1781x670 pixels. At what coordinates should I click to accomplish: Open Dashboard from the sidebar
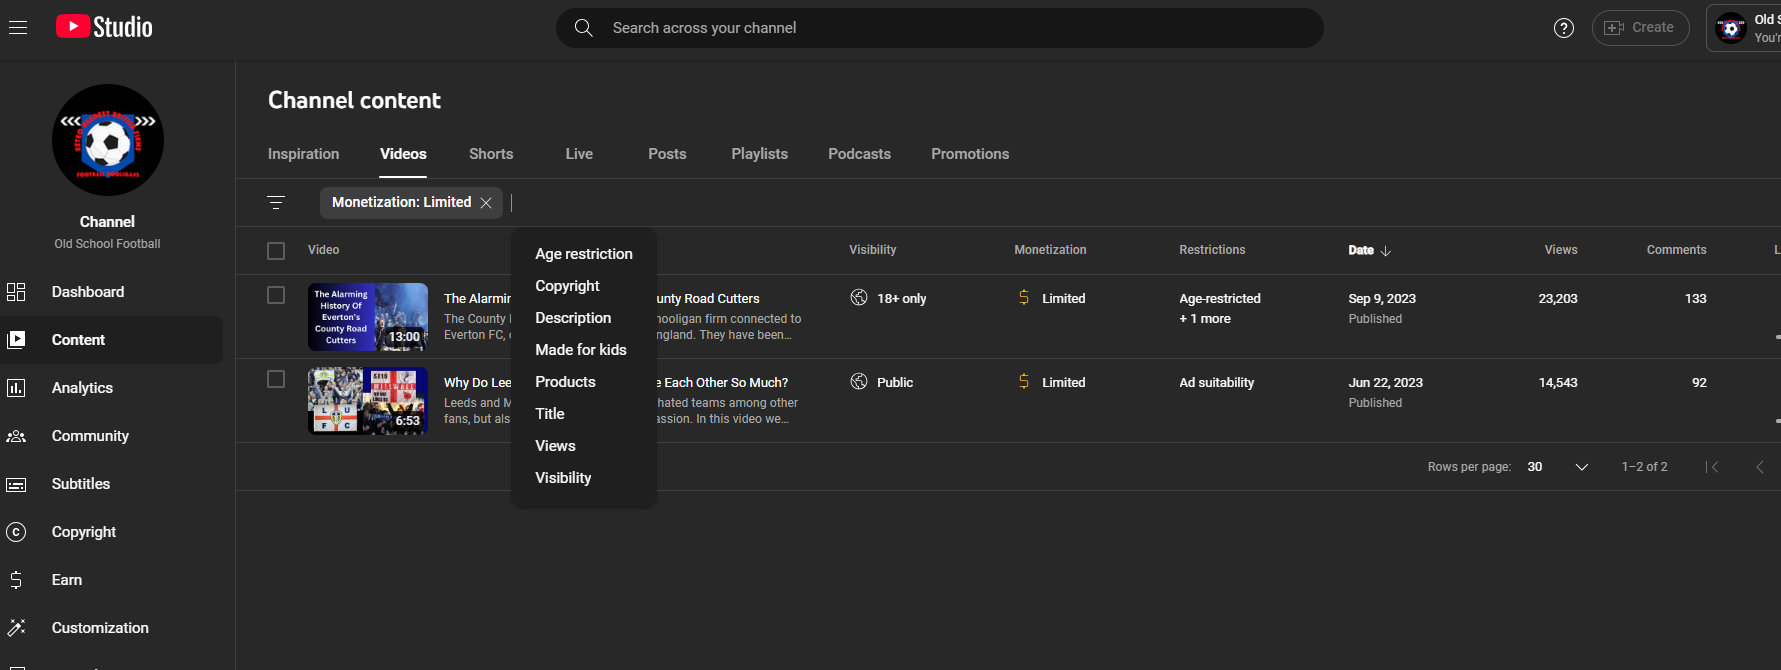[x=112, y=292]
